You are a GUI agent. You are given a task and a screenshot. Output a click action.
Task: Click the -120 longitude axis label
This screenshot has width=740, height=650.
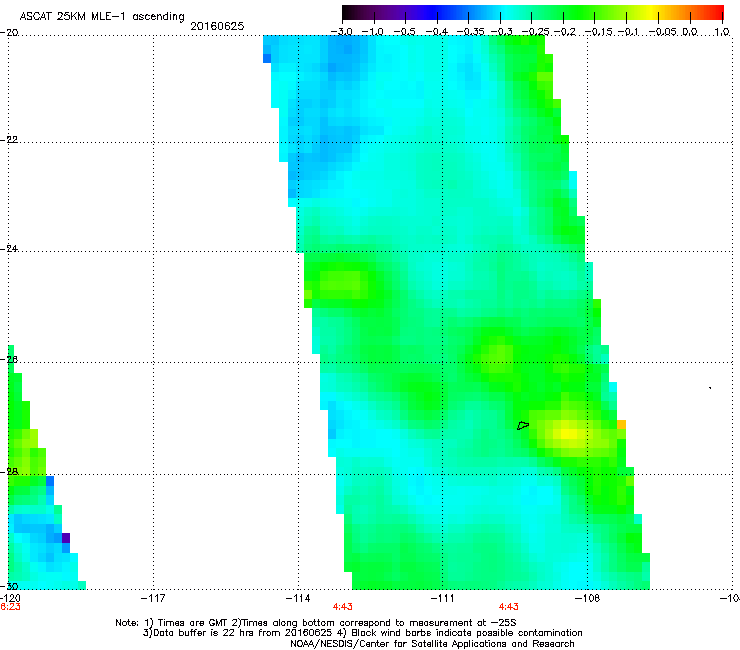[10, 598]
